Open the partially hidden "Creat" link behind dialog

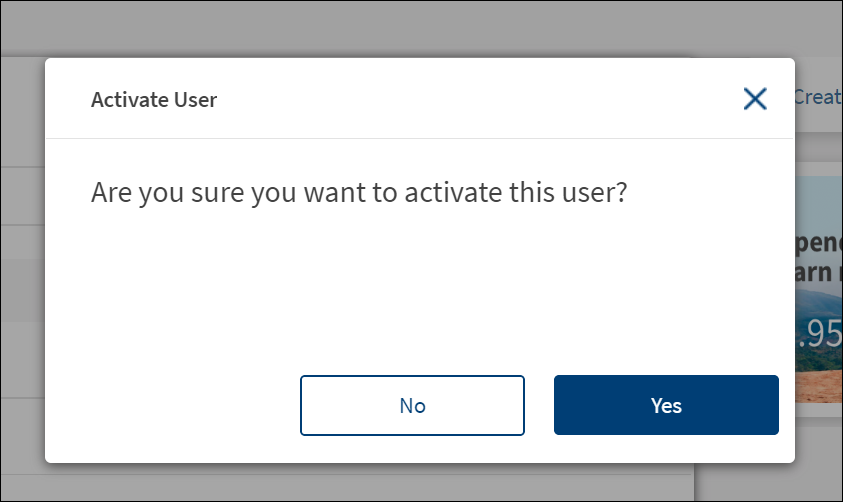click(x=816, y=96)
